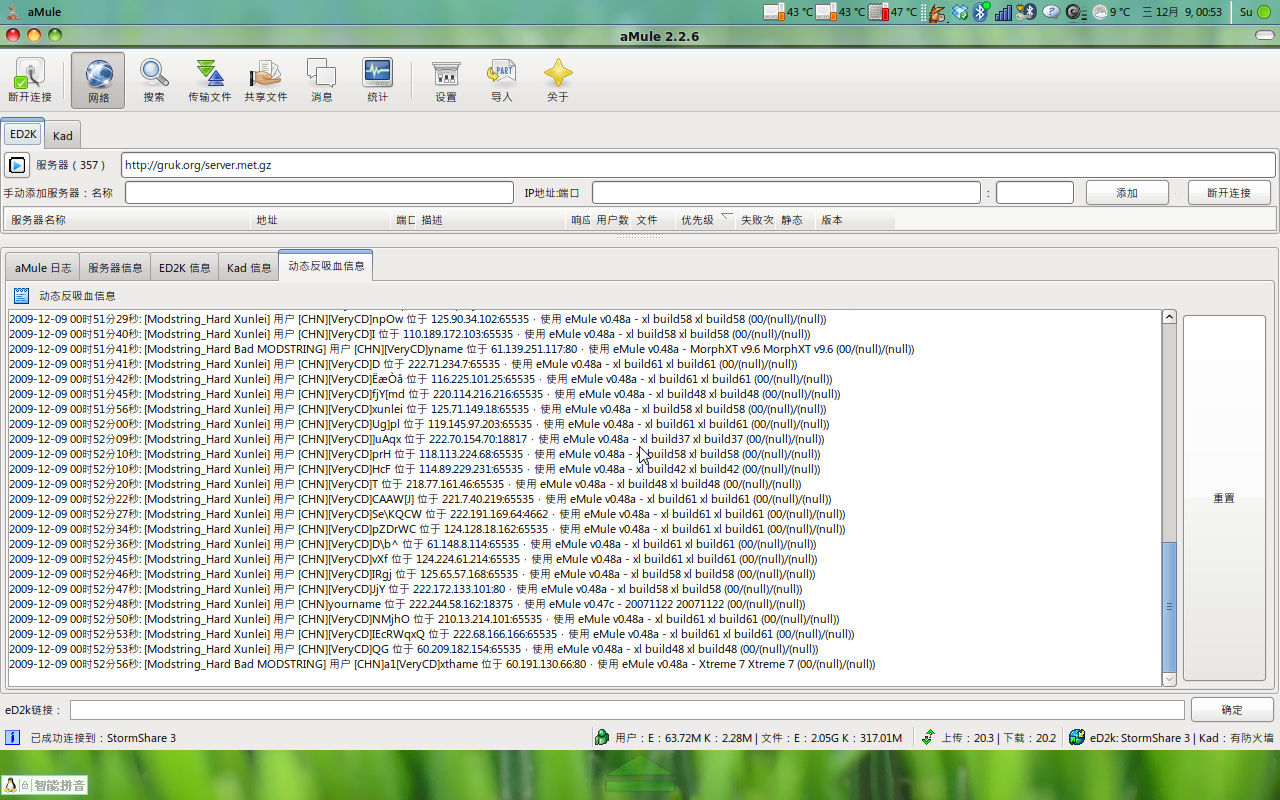
Task: Click the log scrollbar down arrow
Action: tap(1169, 679)
